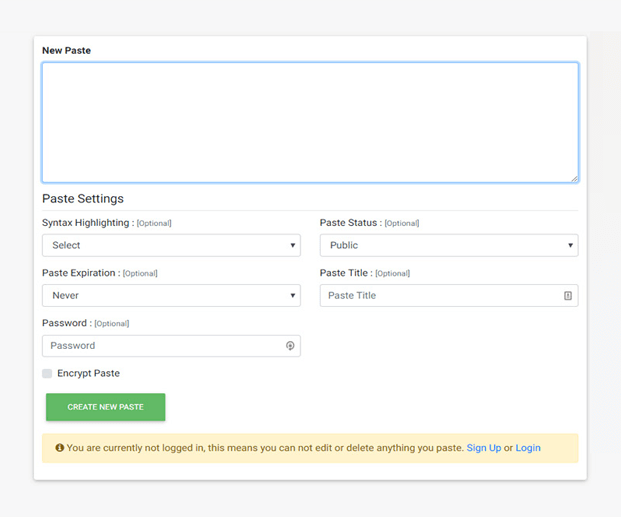Click the key icon inside the Password field
Screen dimensions: 621x517
[290, 346]
